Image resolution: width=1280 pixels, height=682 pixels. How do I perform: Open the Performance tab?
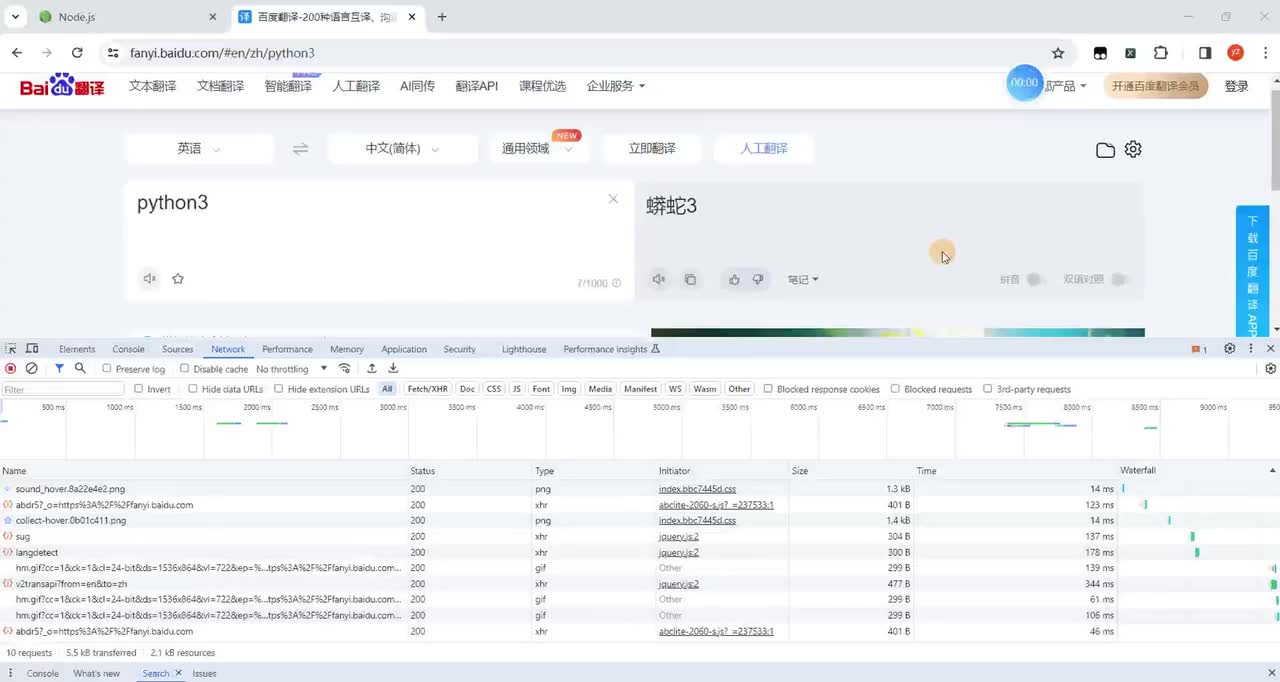[x=287, y=349]
